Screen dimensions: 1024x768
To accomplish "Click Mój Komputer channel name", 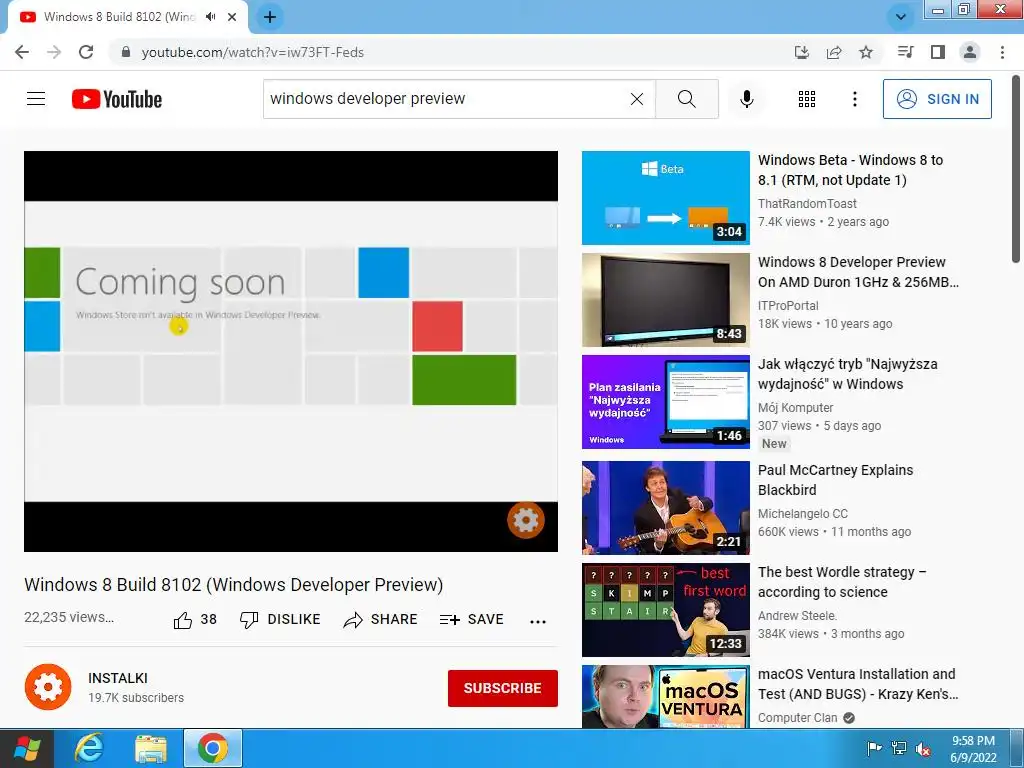I will click(x=795, y=408).
